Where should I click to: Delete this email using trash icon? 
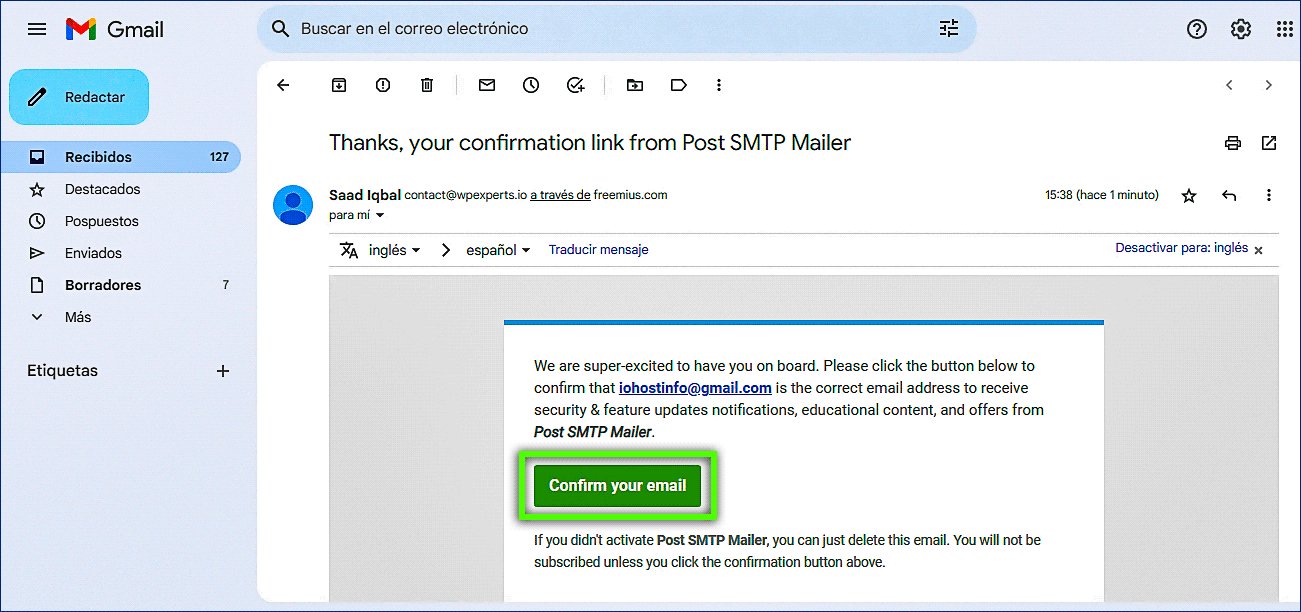click(x=427, y=85)
